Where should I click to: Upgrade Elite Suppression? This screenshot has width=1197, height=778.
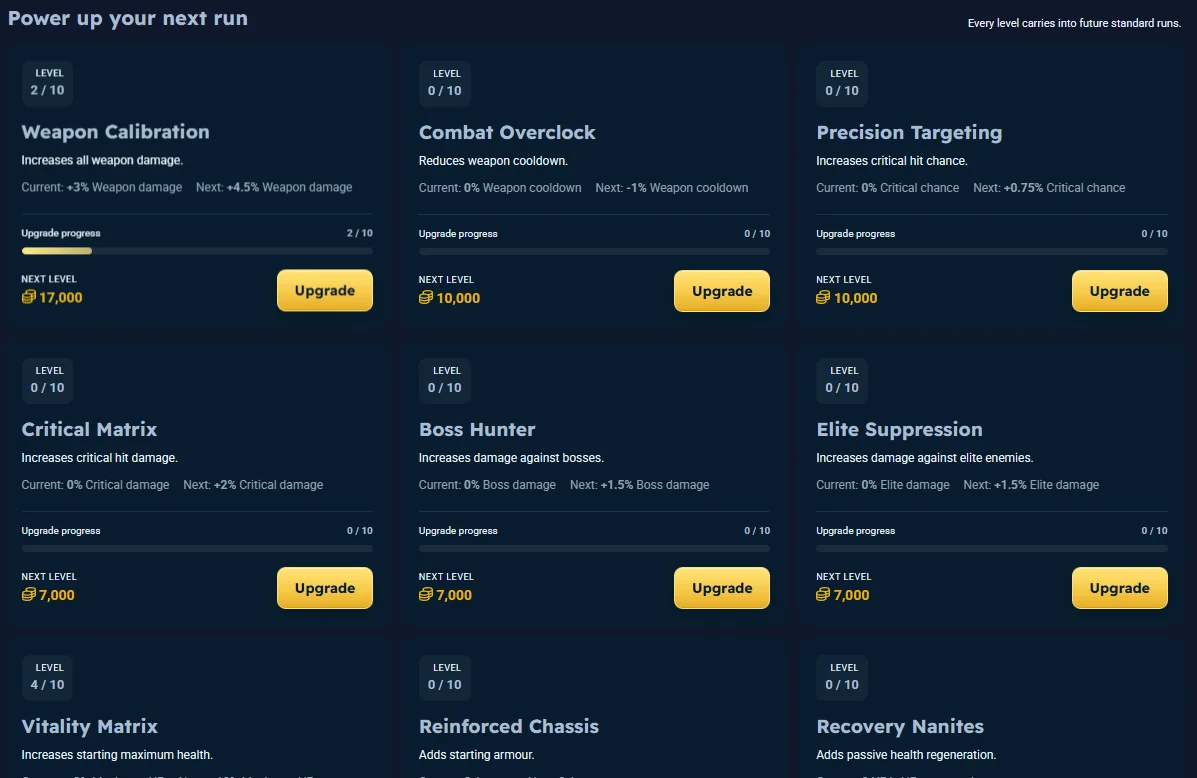pyautogui.click(x=1119, y=588)
